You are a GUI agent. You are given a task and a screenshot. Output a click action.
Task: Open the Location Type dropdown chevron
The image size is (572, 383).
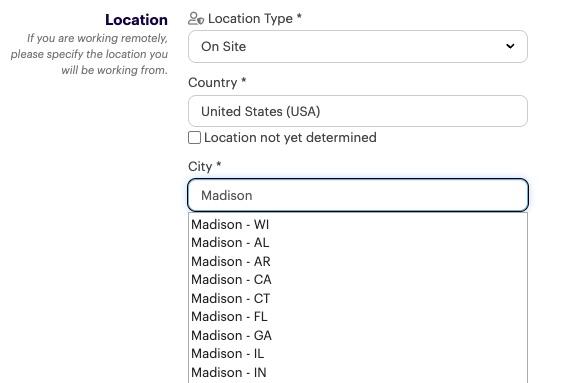click(x=510, y=46)
